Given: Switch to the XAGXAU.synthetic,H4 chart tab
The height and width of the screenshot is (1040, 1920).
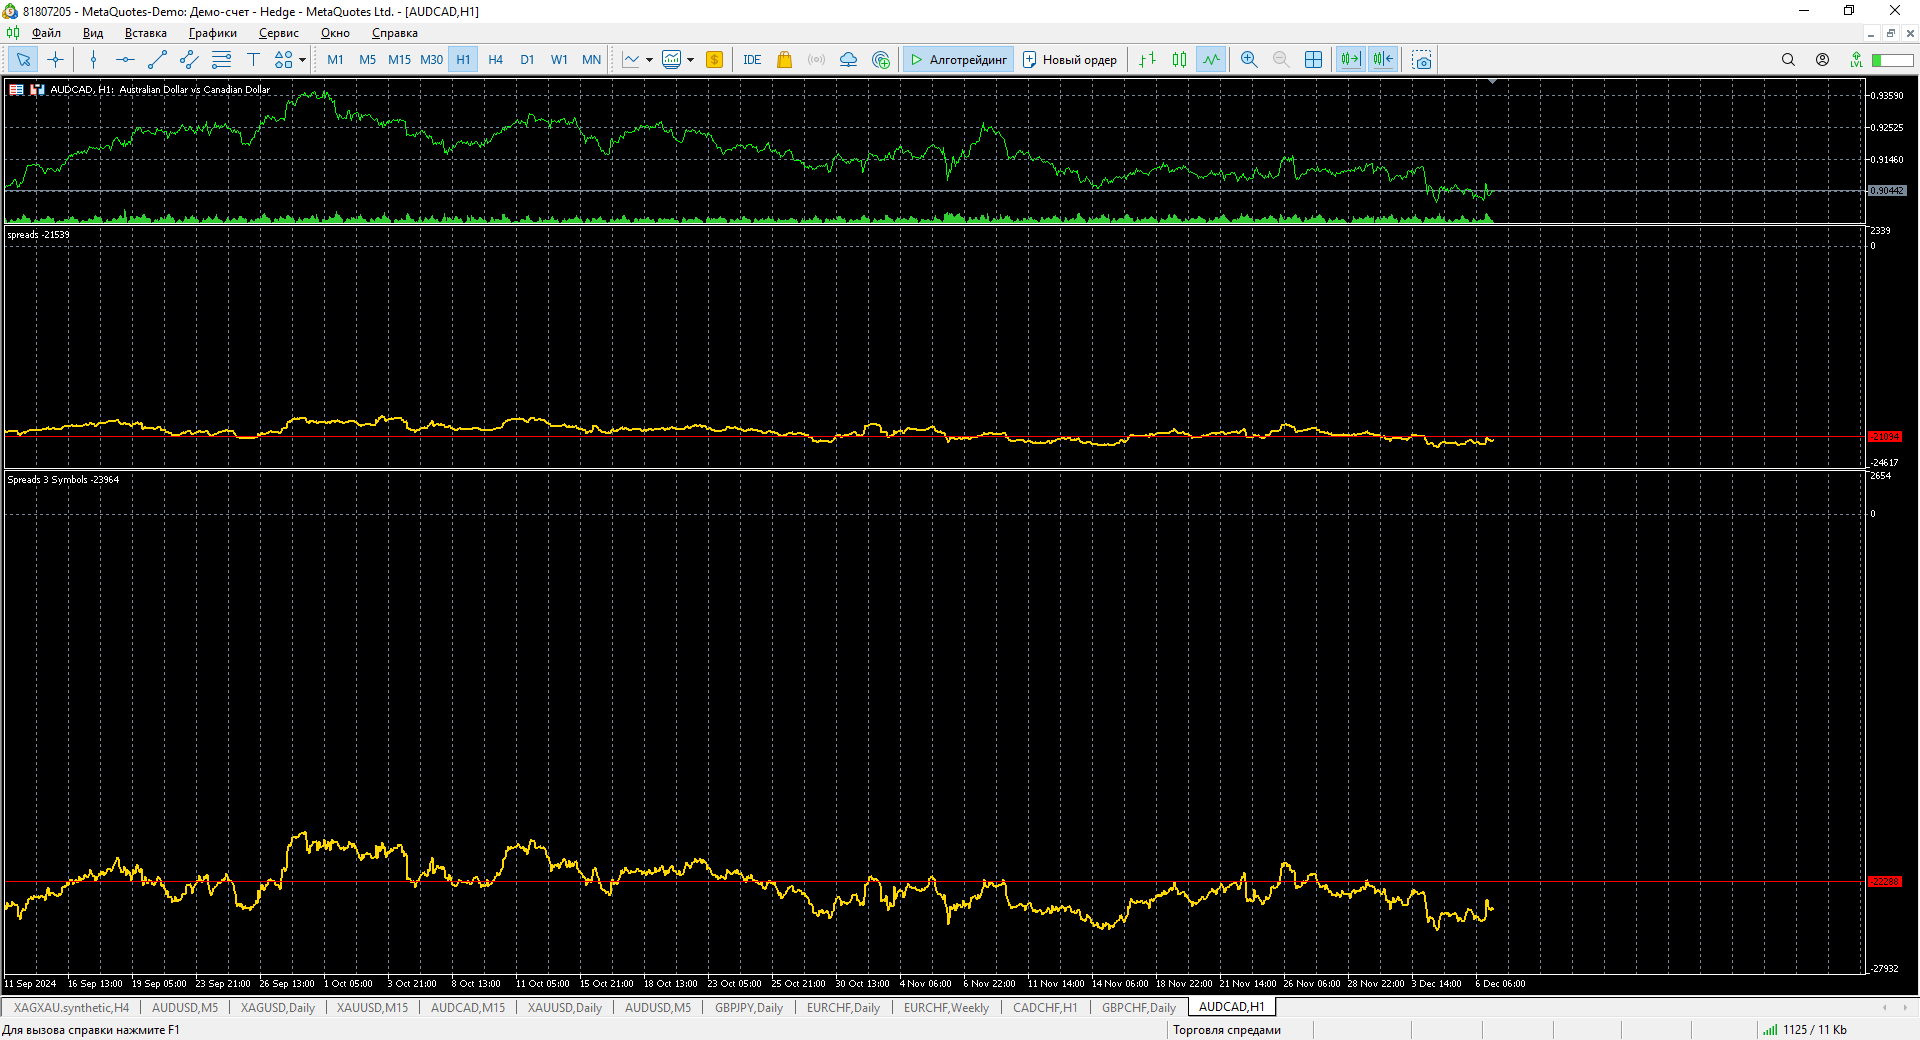Looking at the screenshot, I should point(71,1007).
